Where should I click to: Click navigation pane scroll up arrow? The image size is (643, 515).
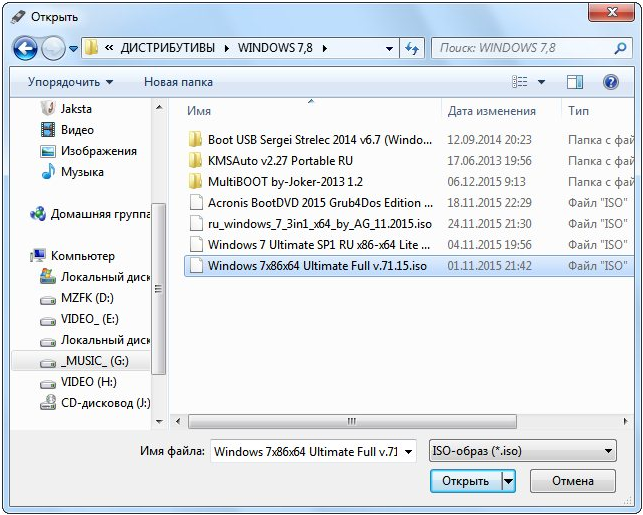tap(159, 107)
